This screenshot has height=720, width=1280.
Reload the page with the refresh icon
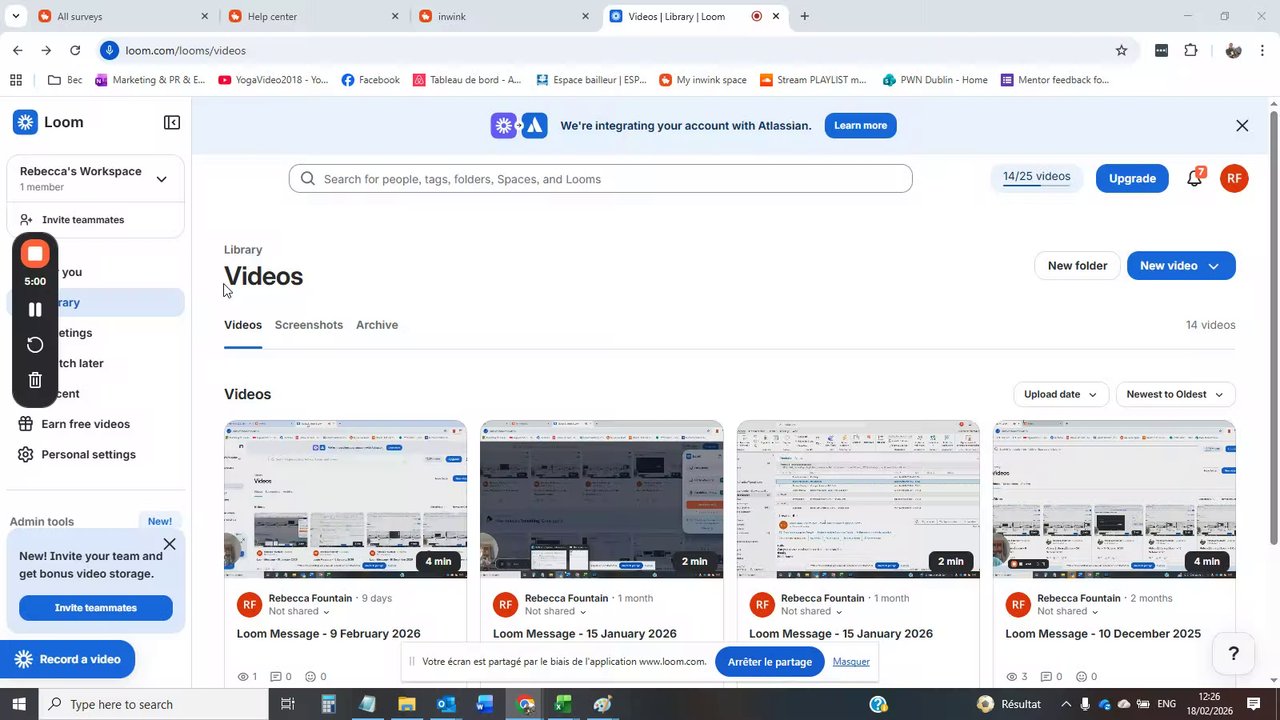point(75,50)
